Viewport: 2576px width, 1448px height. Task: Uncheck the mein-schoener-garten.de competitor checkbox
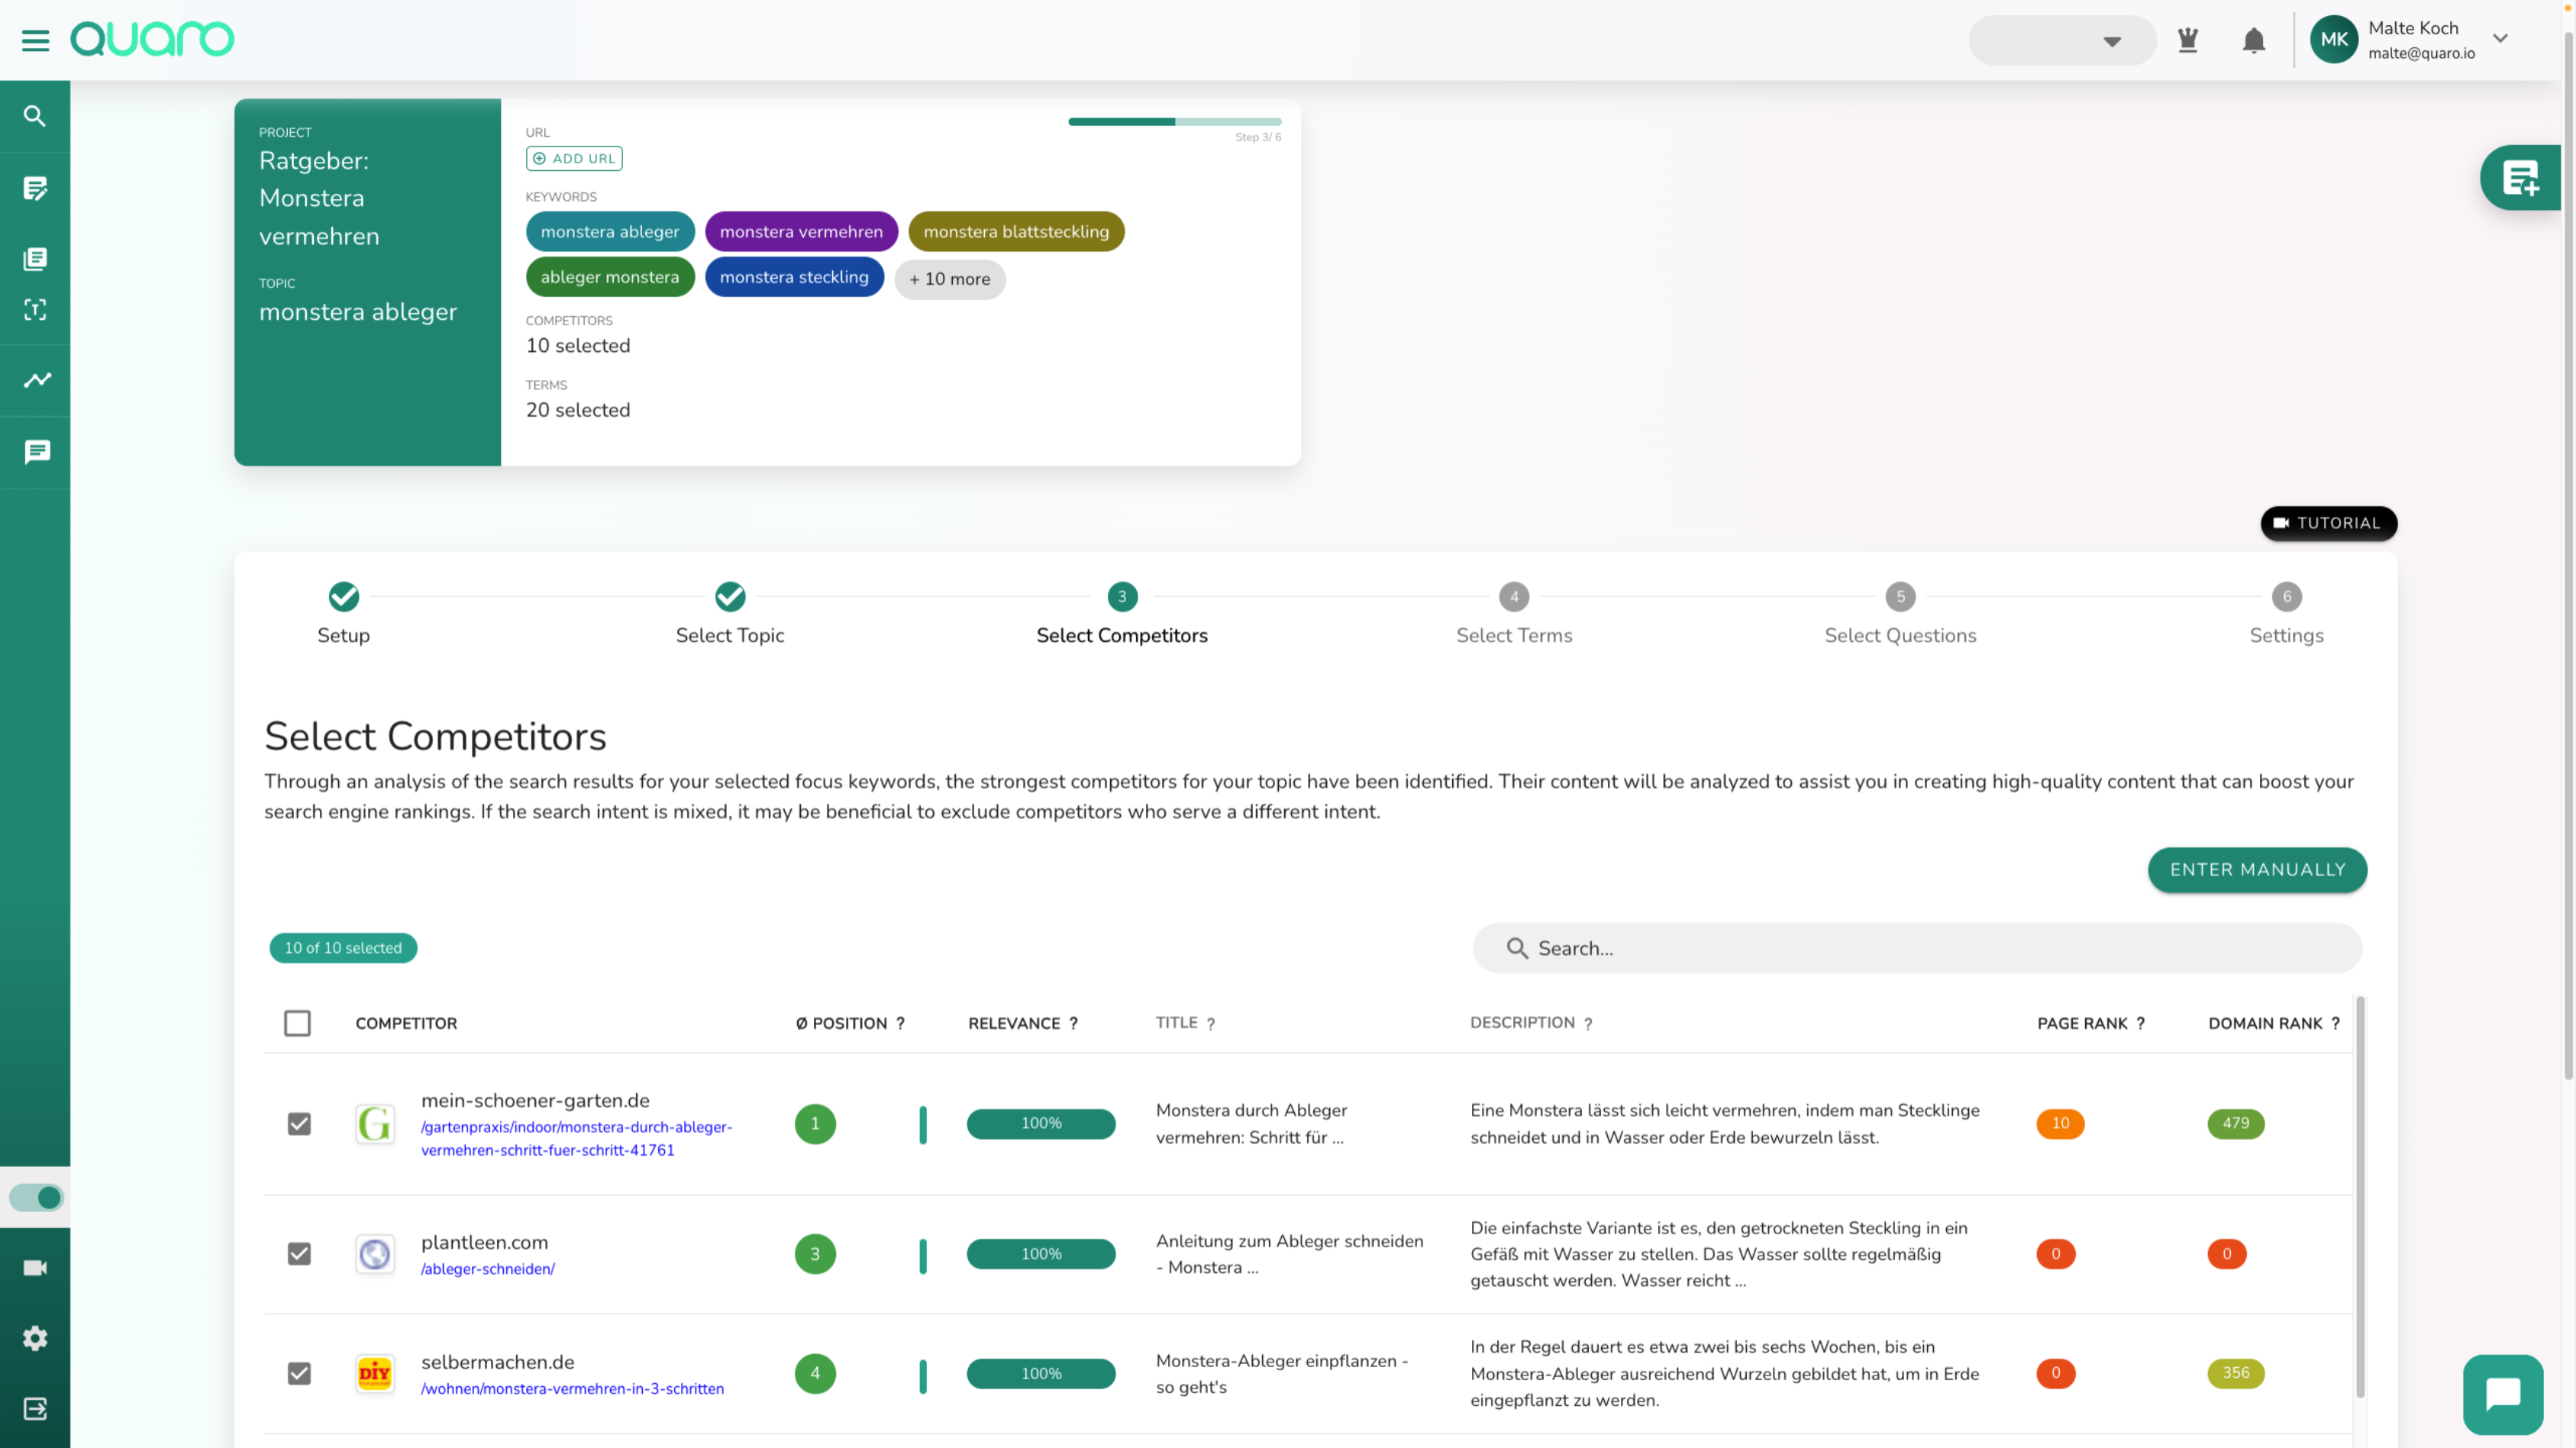pos(299,1124)
